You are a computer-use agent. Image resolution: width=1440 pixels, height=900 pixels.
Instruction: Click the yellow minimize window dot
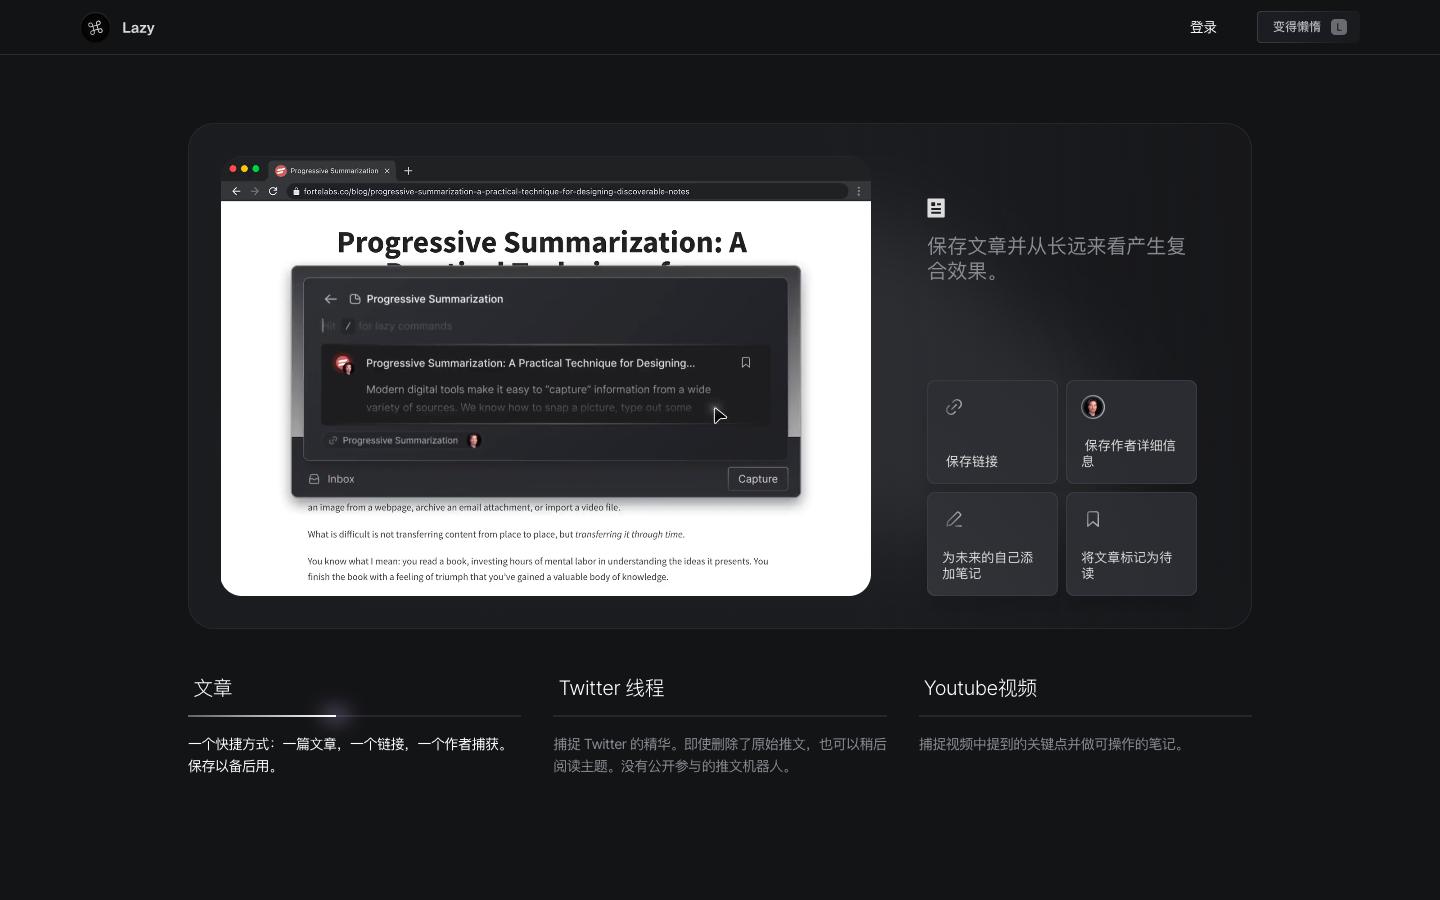coord(244,169)
